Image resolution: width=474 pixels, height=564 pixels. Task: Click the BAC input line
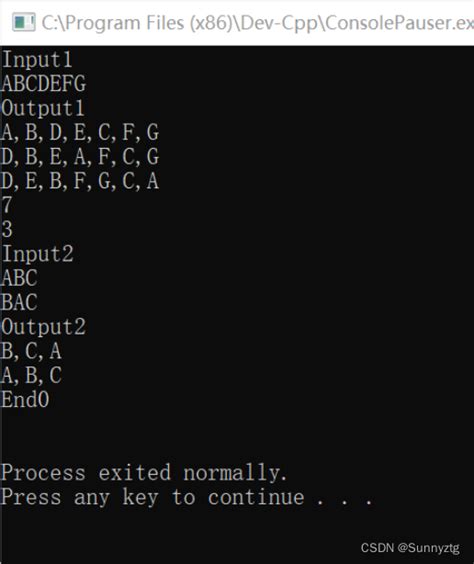[19, 302]
